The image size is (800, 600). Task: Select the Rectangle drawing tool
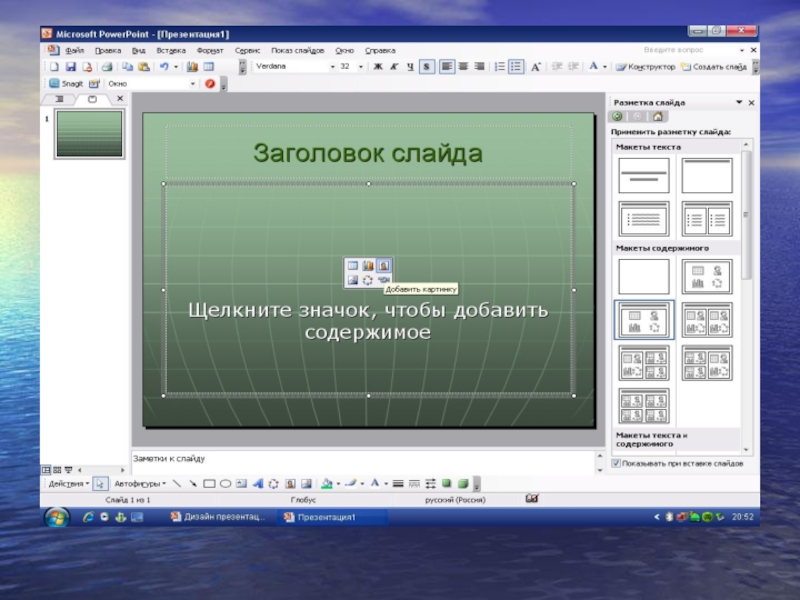209,484
